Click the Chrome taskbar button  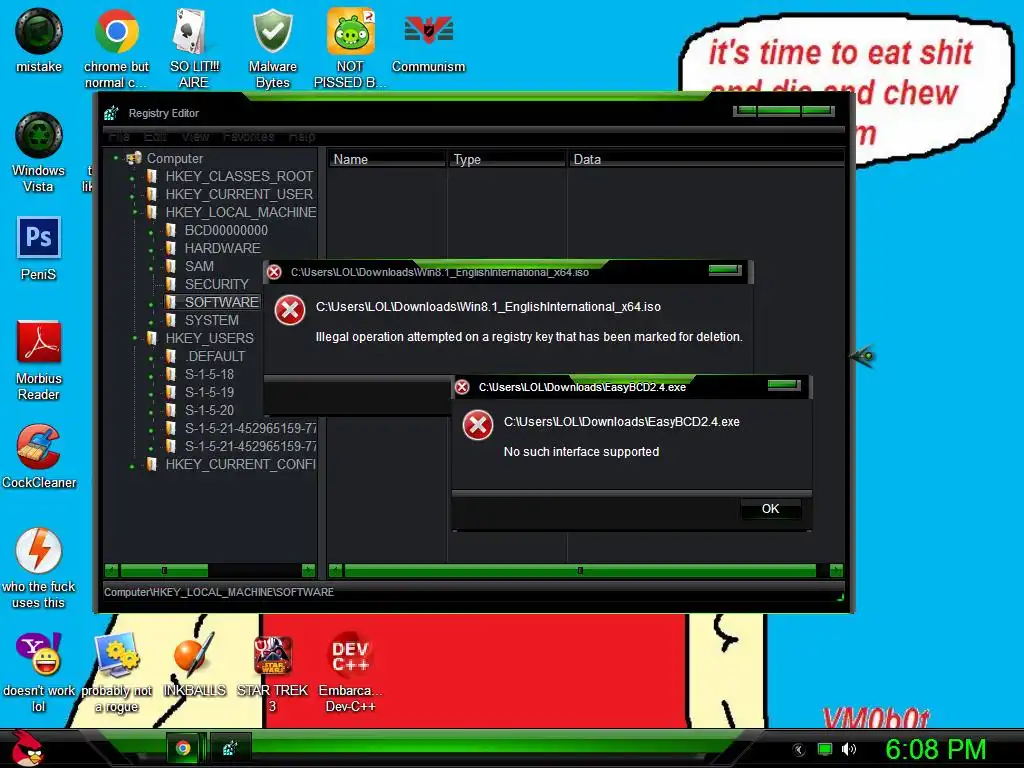[x=184, y=748]
